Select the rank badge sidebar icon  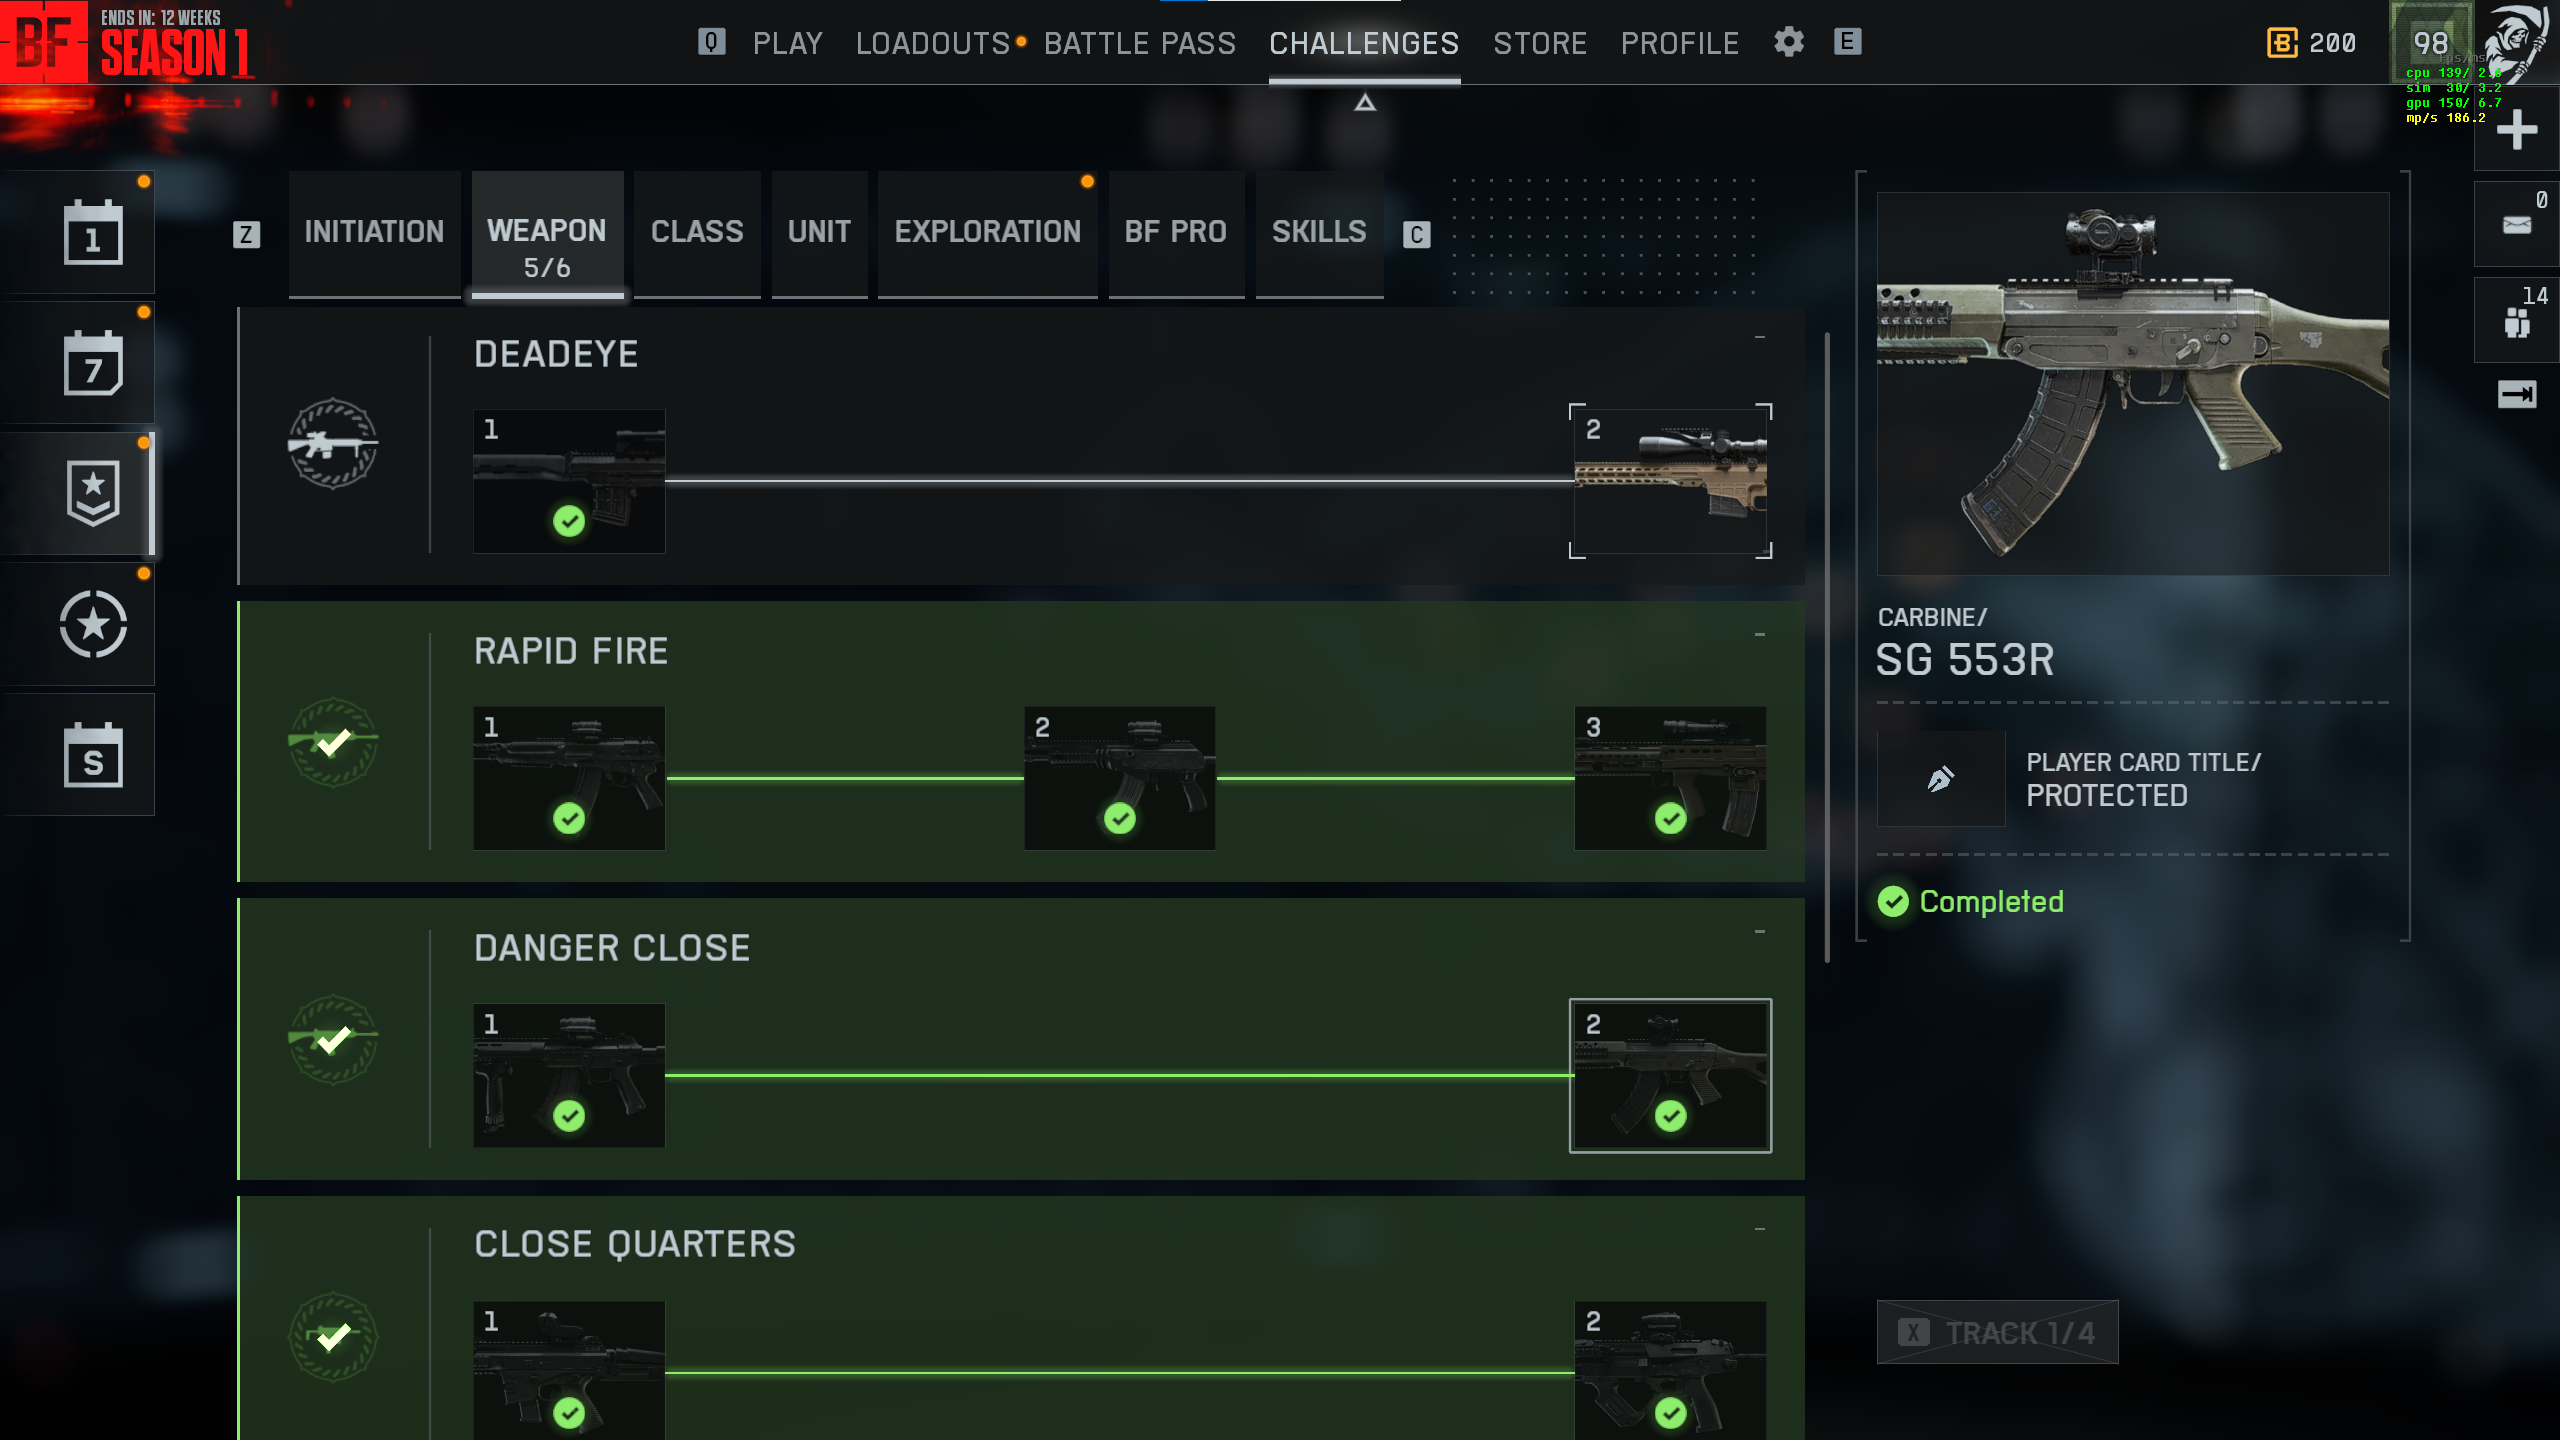click(x=93, y=493)
